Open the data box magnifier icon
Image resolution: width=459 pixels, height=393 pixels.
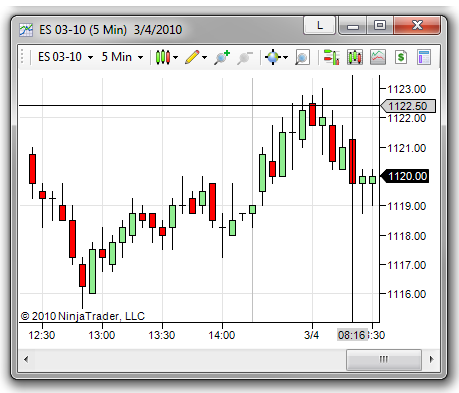[302, 57]
